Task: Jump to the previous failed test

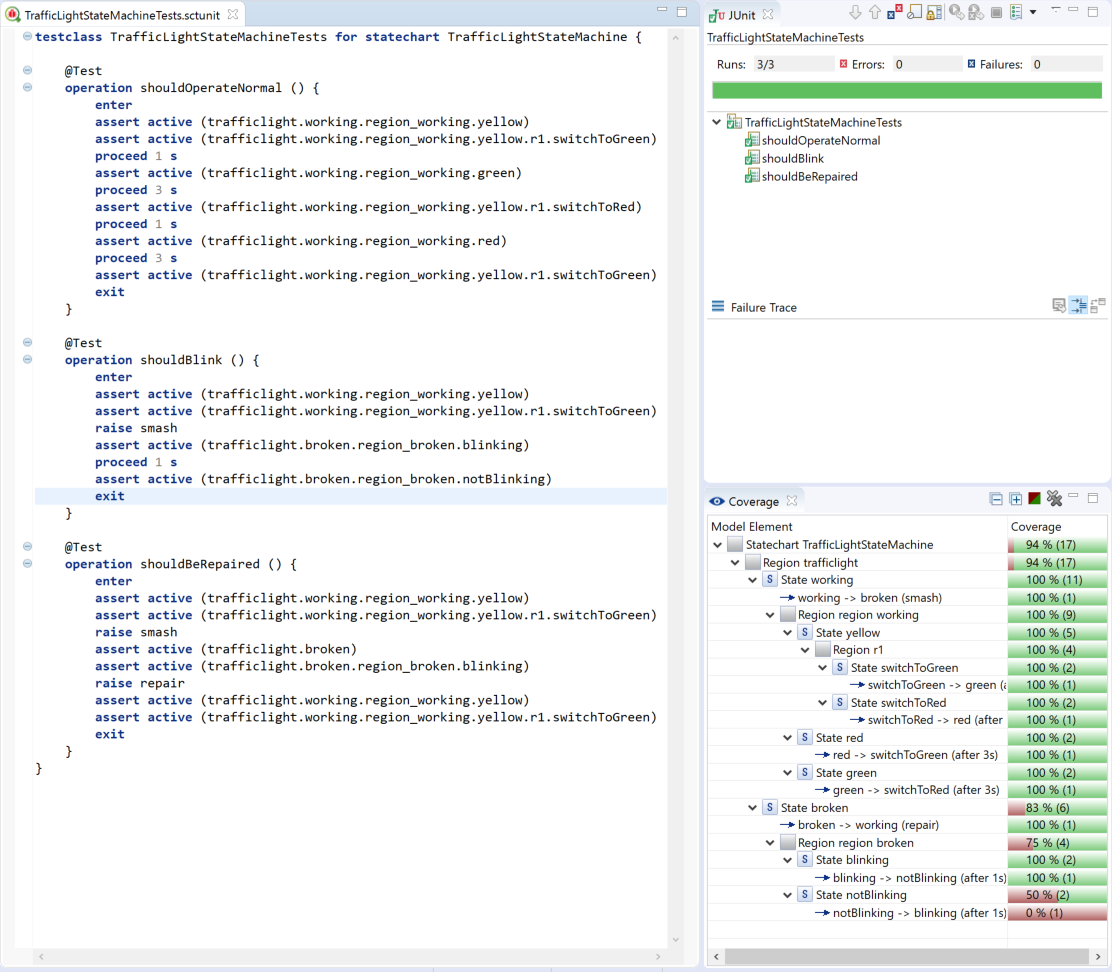Action: [874, 12]
